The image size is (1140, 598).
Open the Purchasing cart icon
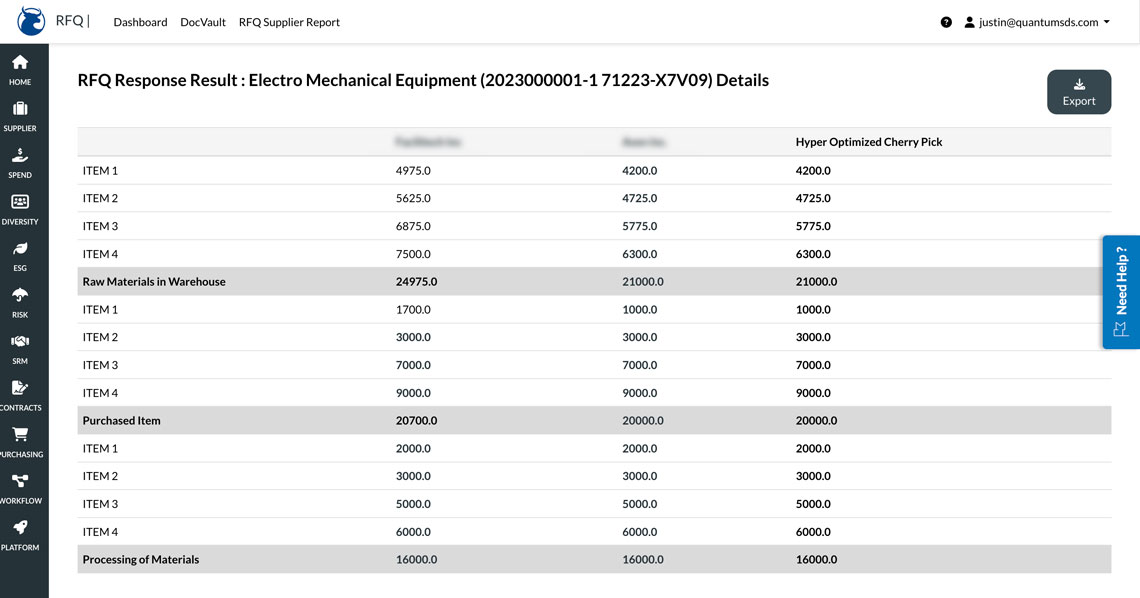pos(20,435)
